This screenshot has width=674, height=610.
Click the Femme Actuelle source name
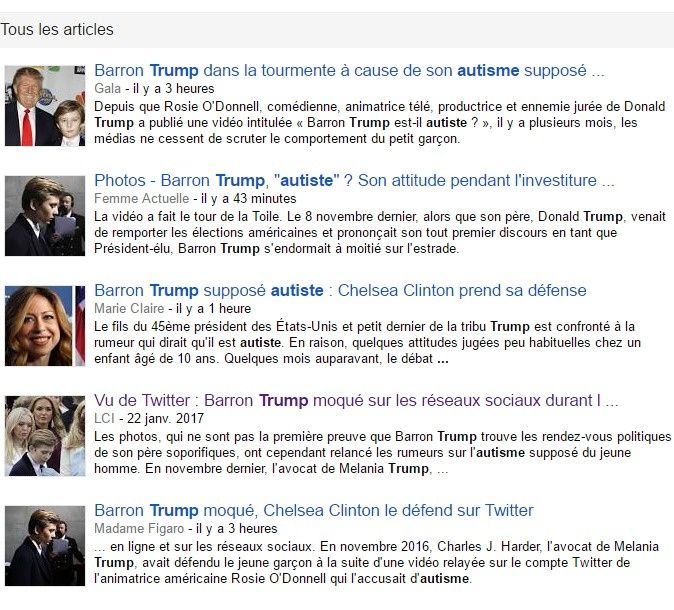pyautogui.click(x=141, y=199)
